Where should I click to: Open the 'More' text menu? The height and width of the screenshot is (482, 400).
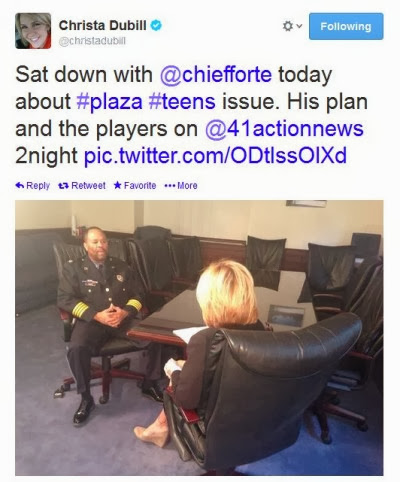coord(187,186)
